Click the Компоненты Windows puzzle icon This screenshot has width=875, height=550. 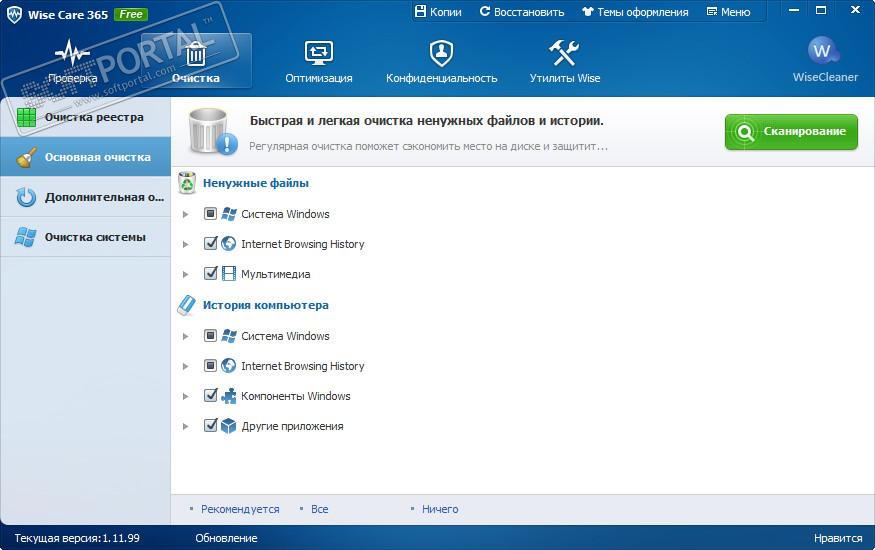point(229,396)
